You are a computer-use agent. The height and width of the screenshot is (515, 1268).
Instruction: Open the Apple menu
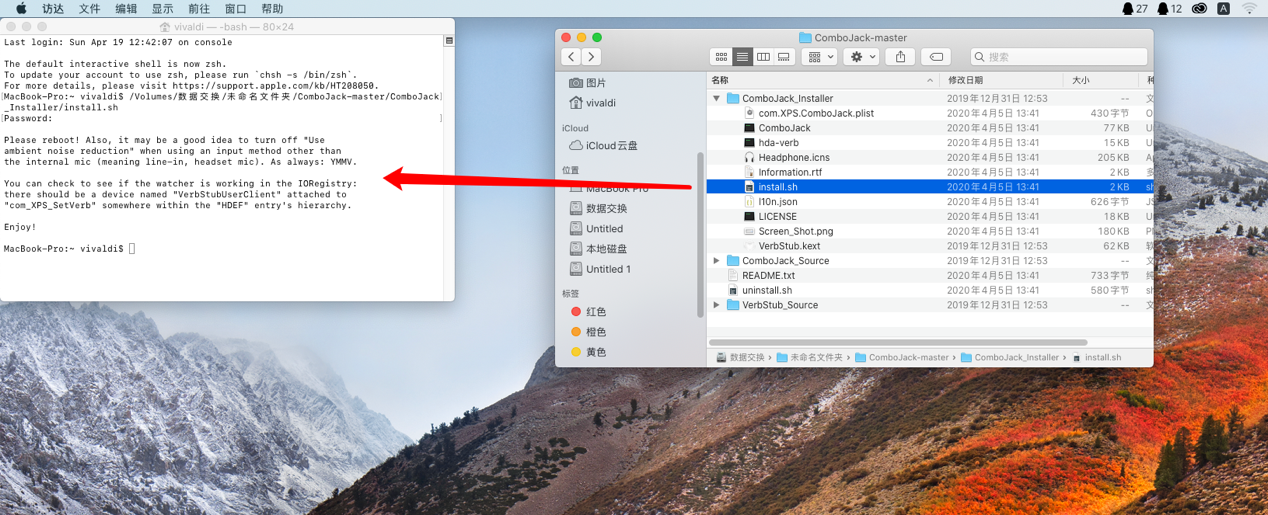tap(21, 8)
